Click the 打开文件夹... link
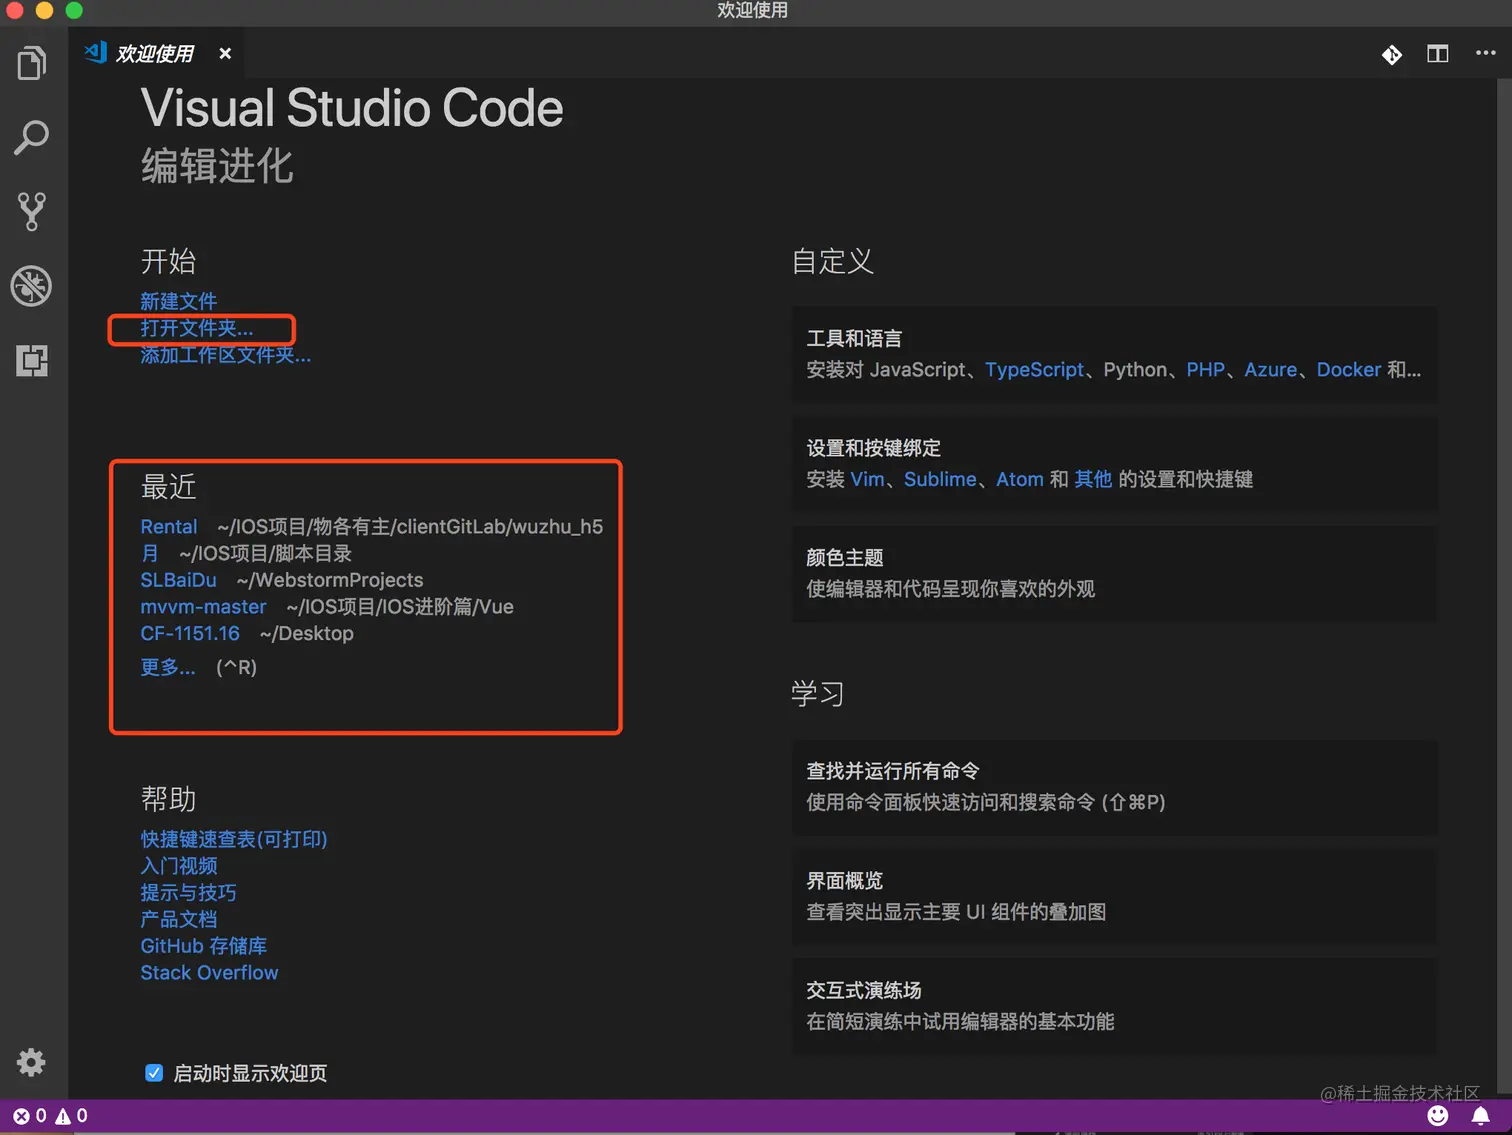The height and width of the screenshot is (1135, 1512). (x=197, y=328)
